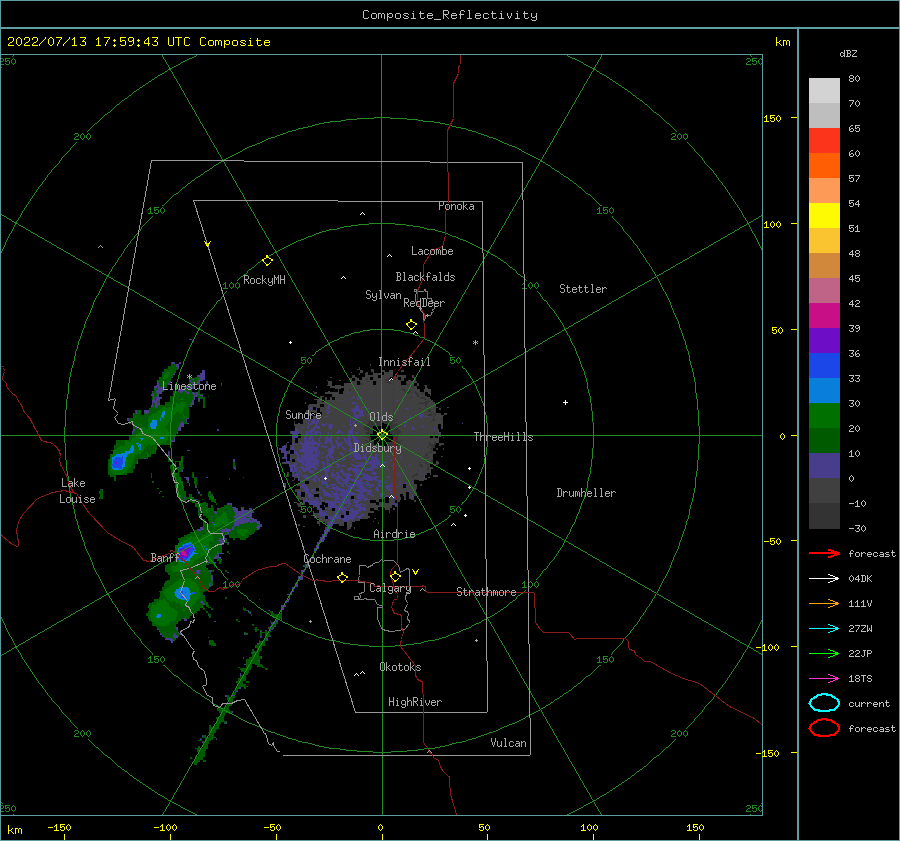Click the orange 111V arrow legend icon
This screenshot has height=841, width=900.
pyautogui.click(x=824, y=603)
